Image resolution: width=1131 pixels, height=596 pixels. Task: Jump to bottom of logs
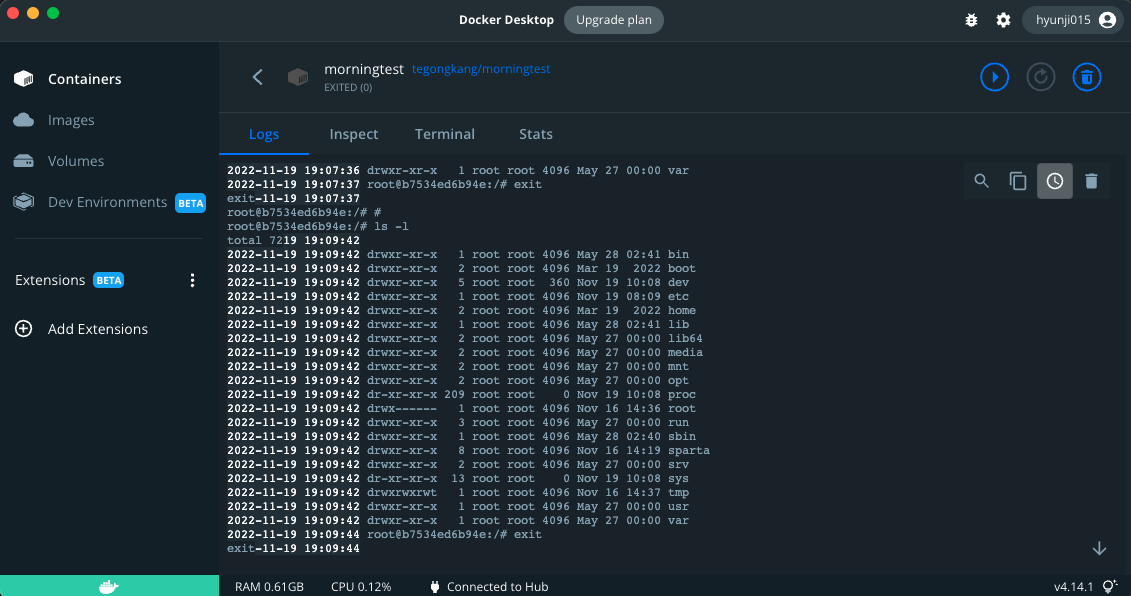click(1099, 548)
